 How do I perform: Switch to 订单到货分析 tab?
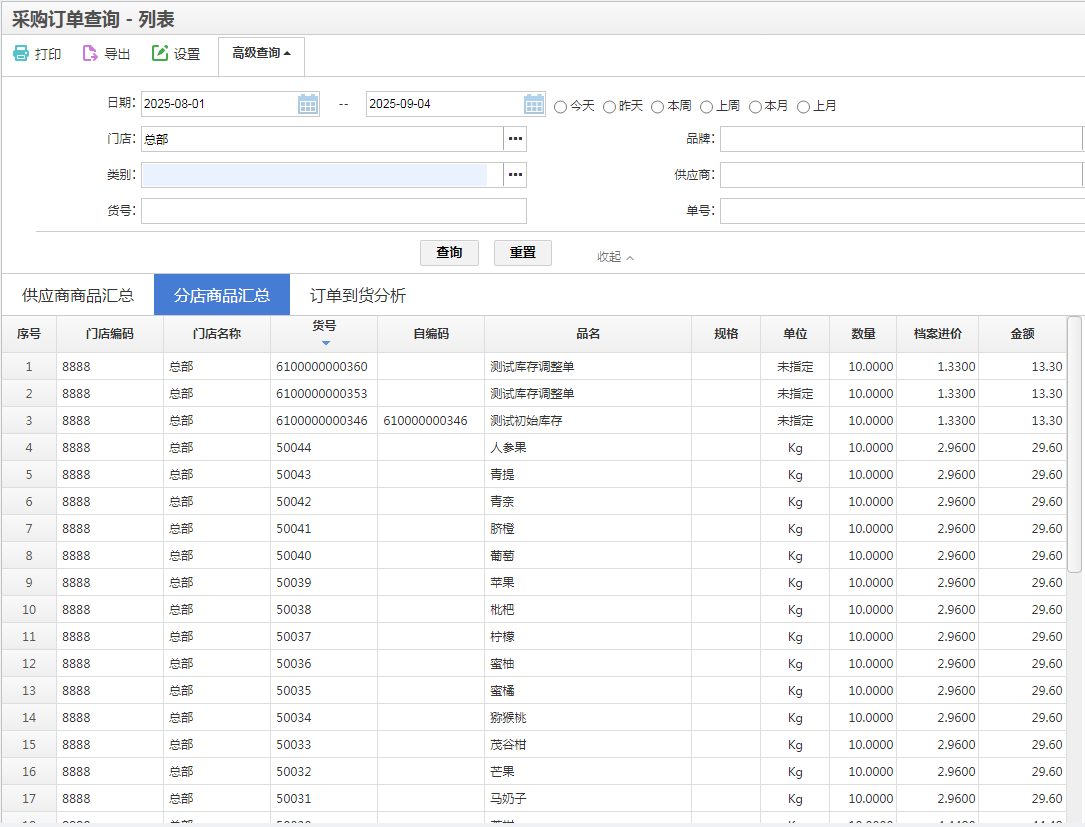coord(357,295)
